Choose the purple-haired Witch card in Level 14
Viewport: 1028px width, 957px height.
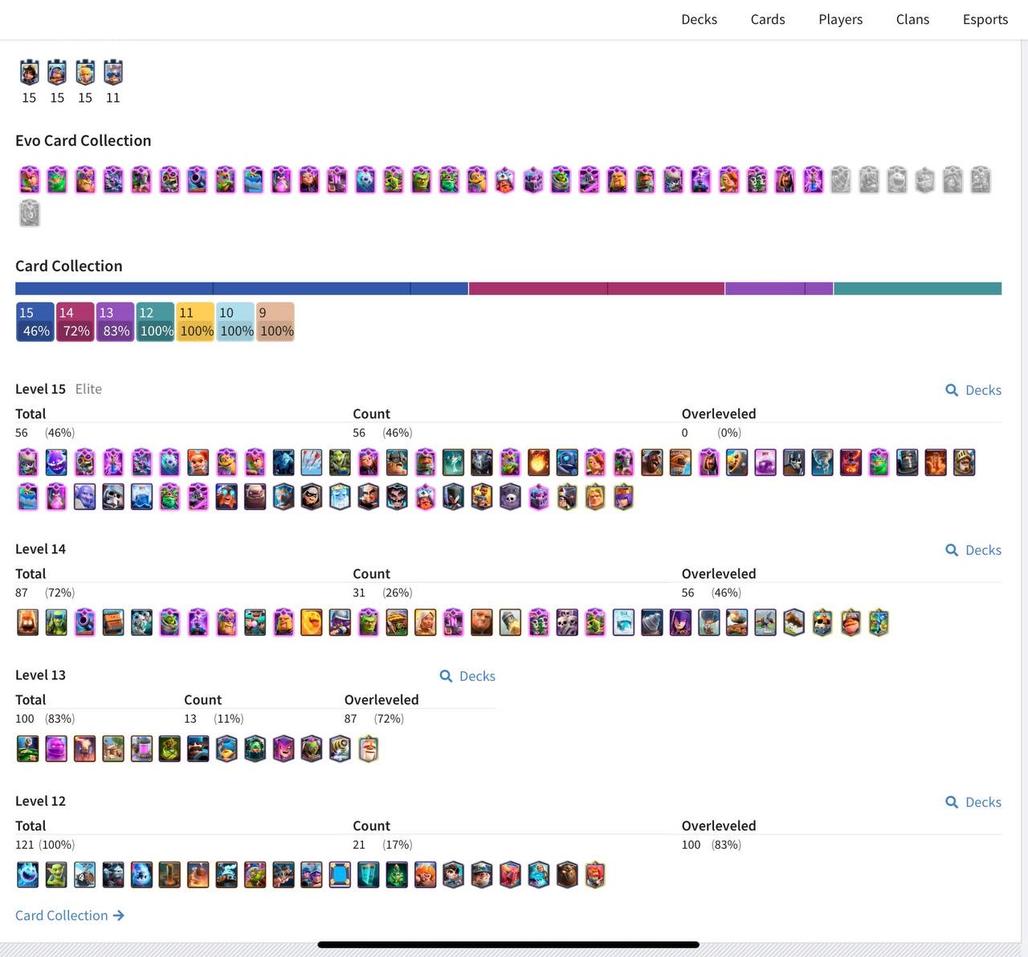(x=680, y=623)
